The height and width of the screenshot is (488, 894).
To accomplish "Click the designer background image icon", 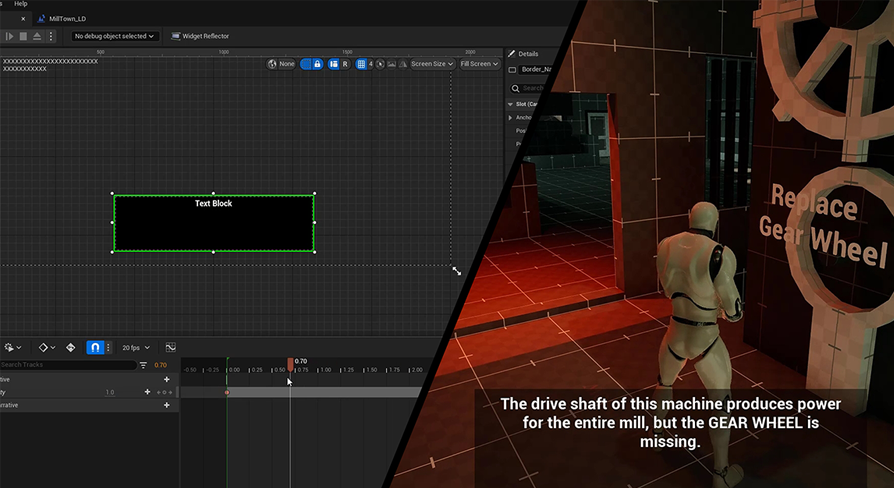I will pyautogui.click(x=392, y=64).
